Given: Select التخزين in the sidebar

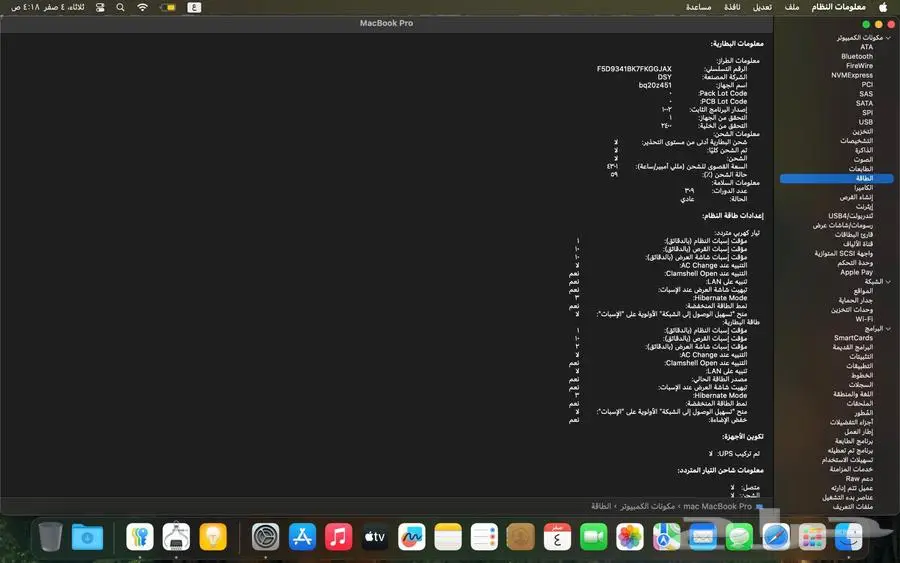Looking at the screenshot, I should [863, 131].
